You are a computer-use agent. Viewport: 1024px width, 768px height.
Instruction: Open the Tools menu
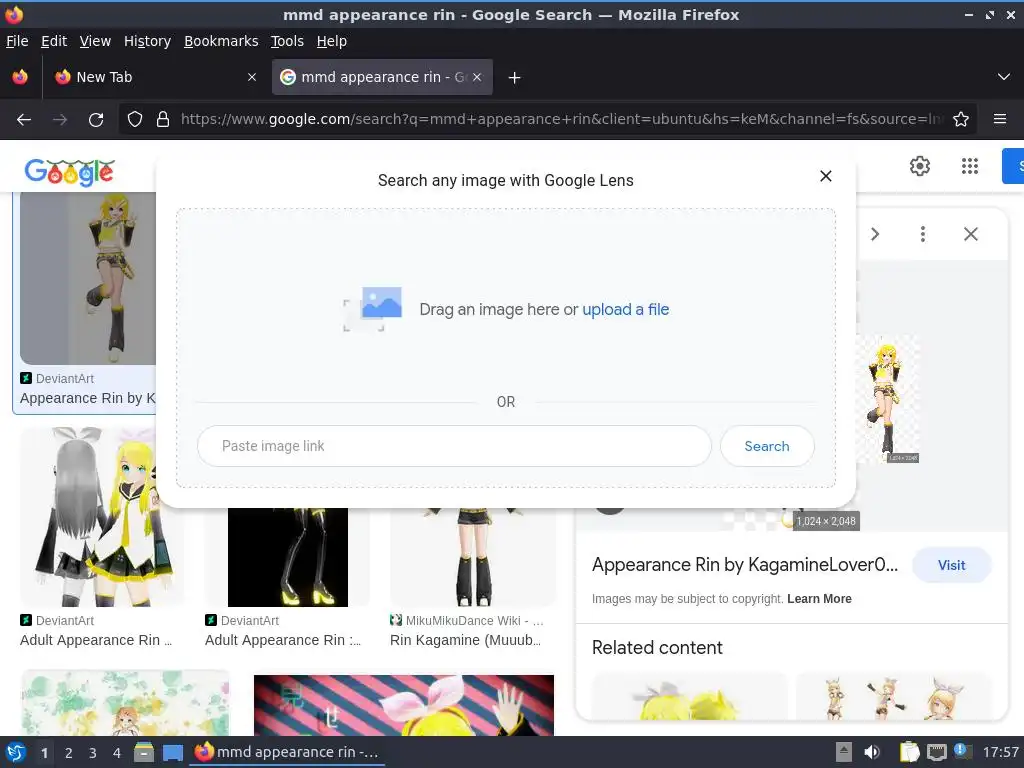(287, 41)
